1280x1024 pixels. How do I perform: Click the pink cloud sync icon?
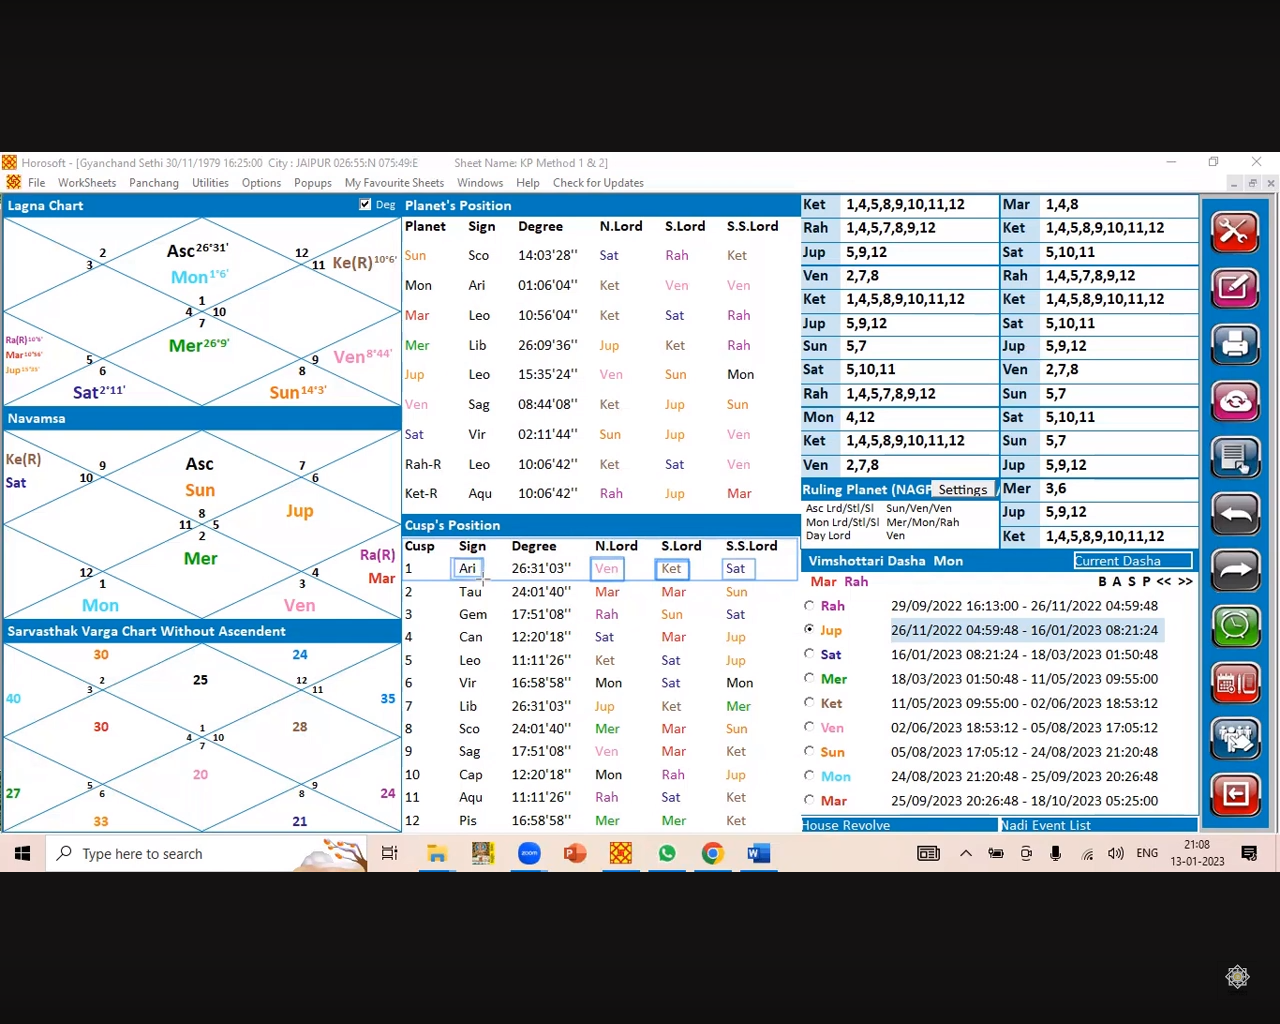pyautogui.click(x=1235, y=402)
